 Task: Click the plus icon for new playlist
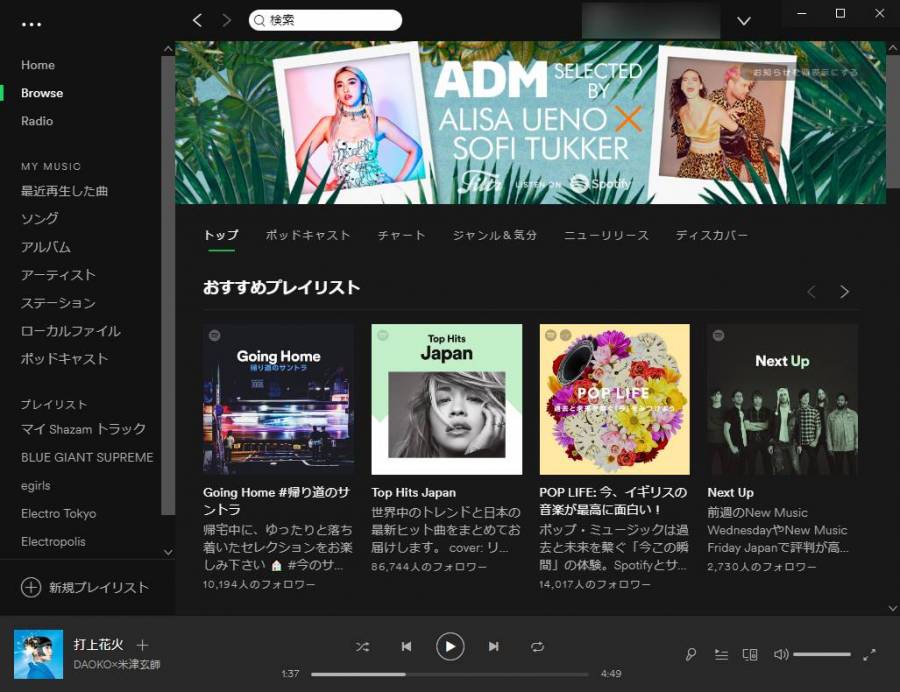31,587
